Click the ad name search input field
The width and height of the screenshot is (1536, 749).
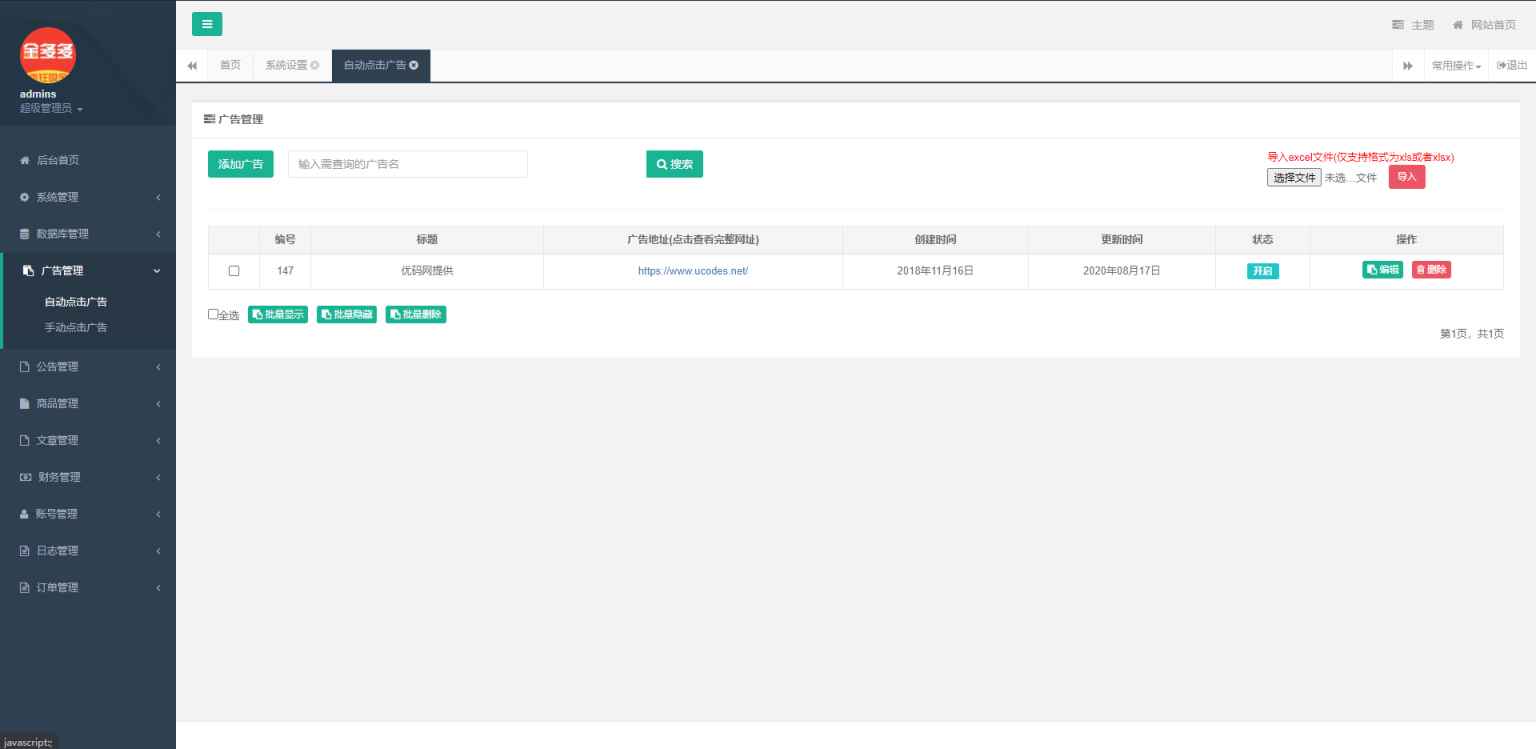coord(407,164)
